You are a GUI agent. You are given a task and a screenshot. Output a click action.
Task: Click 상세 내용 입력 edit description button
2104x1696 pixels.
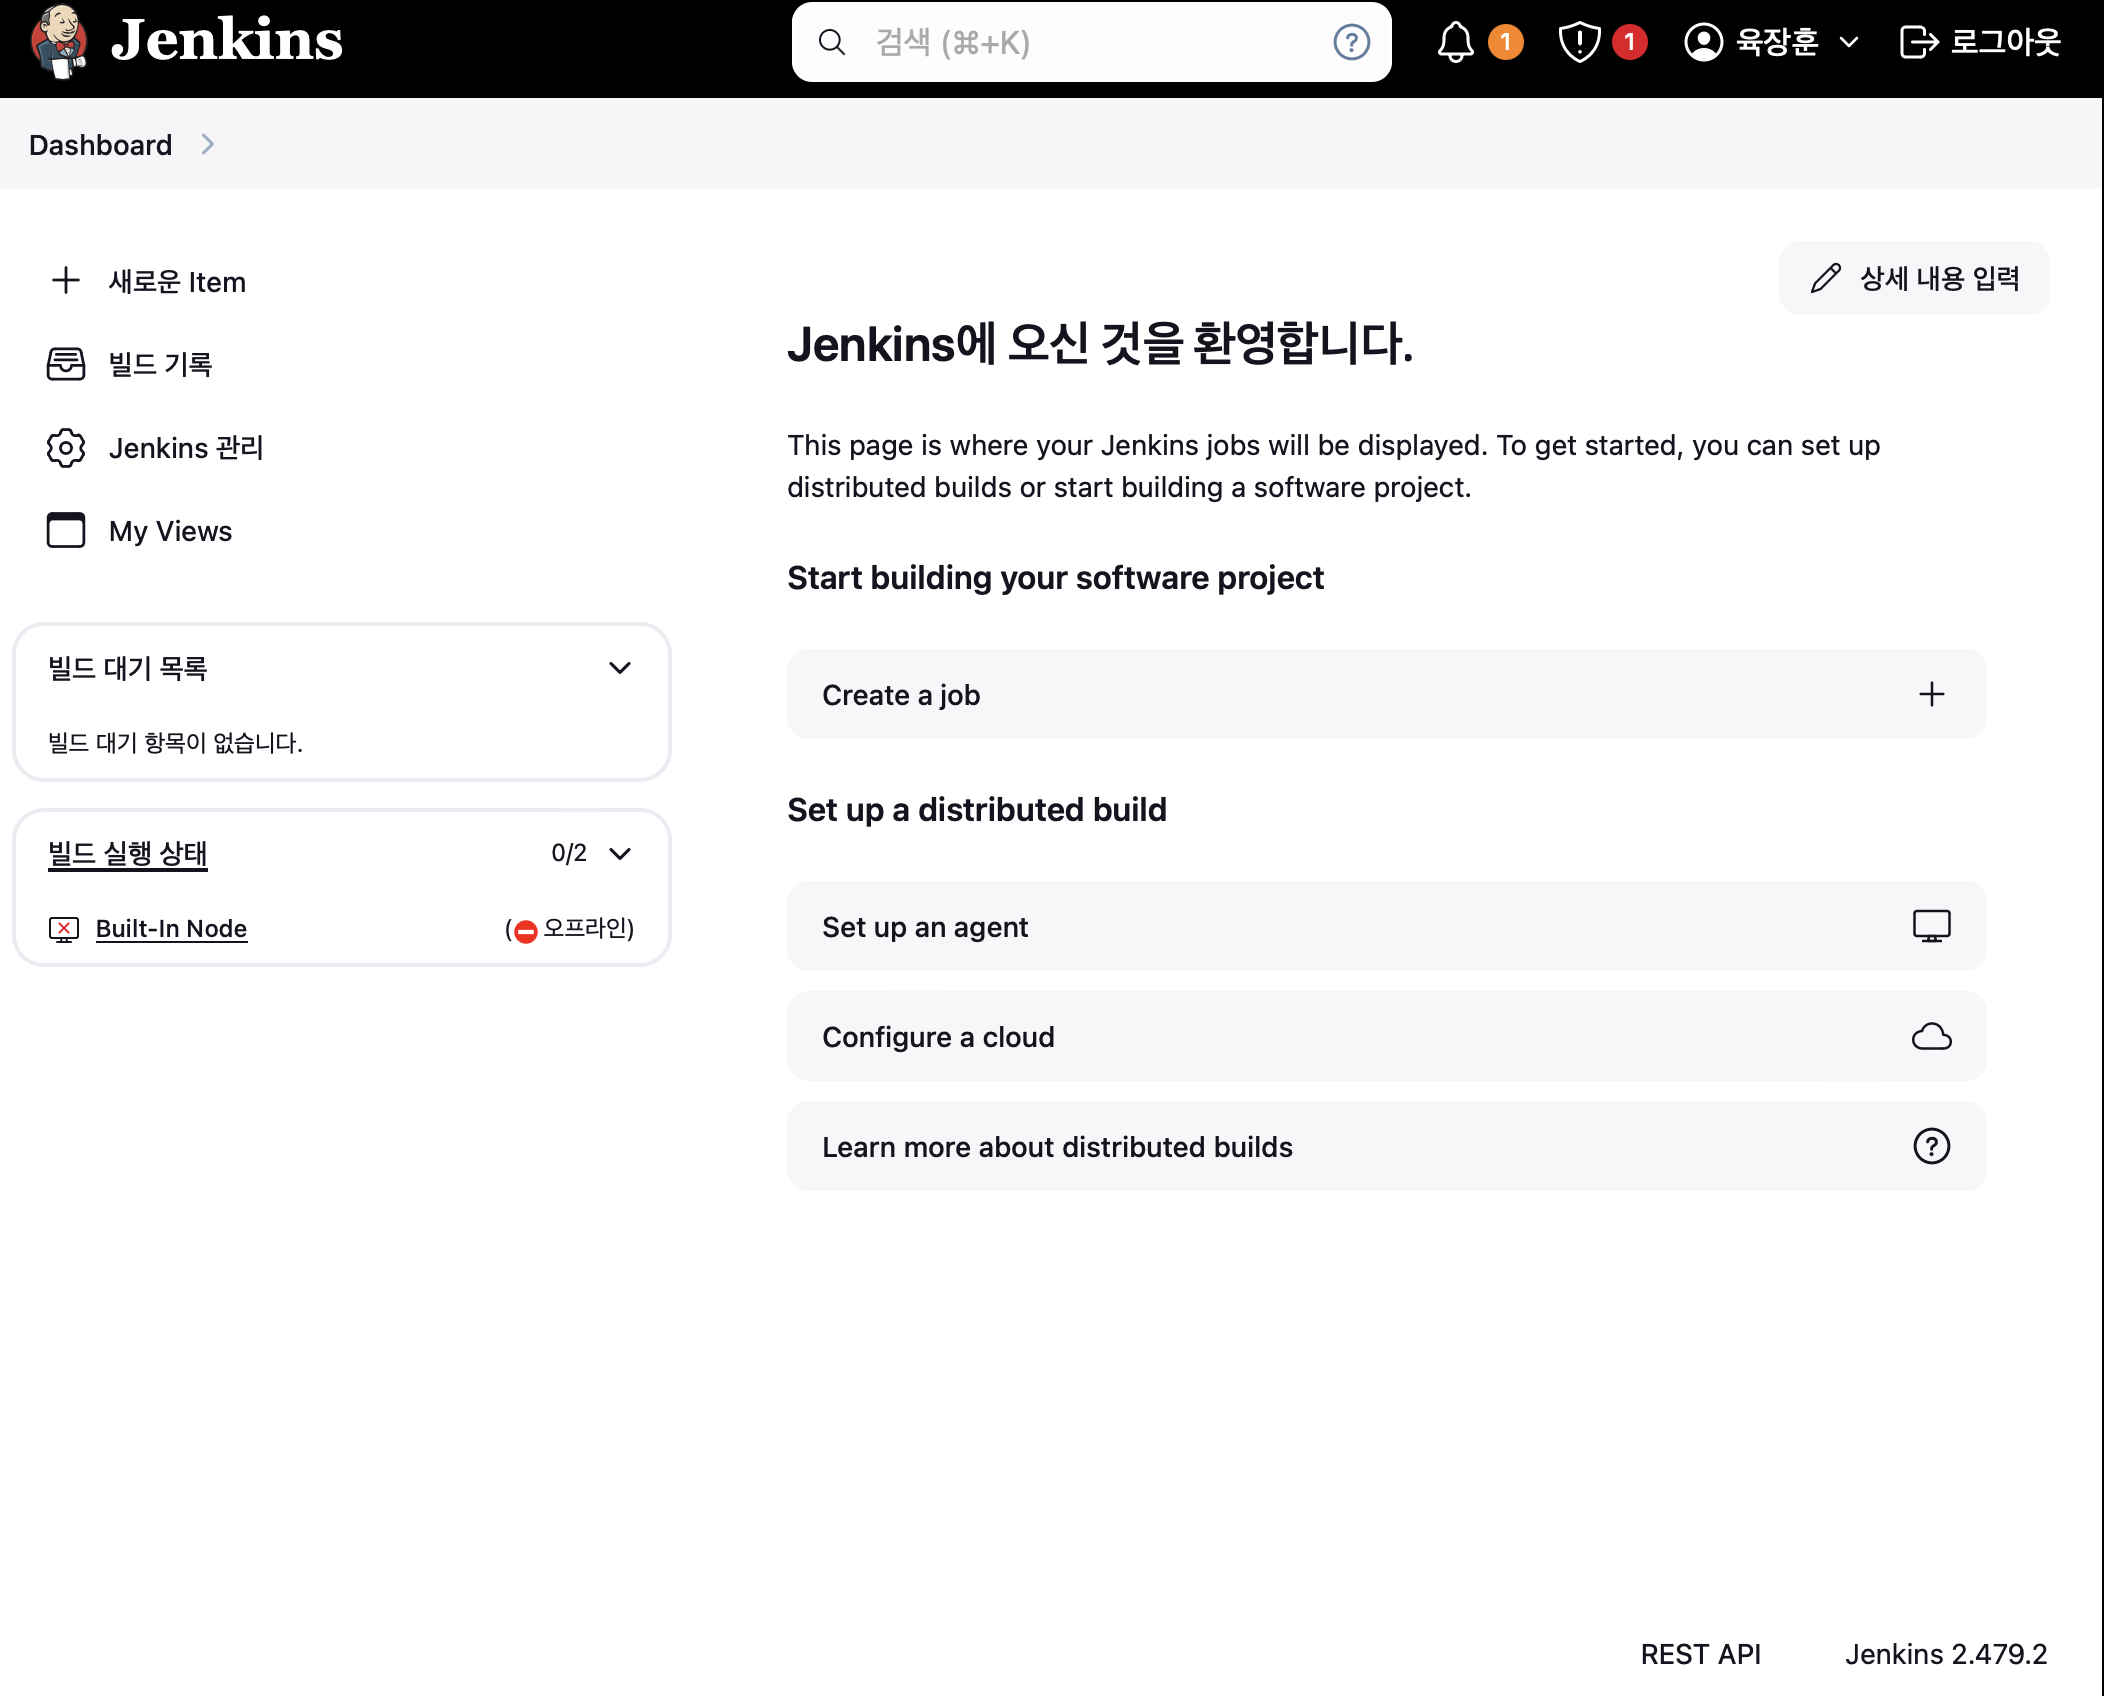1913,278
